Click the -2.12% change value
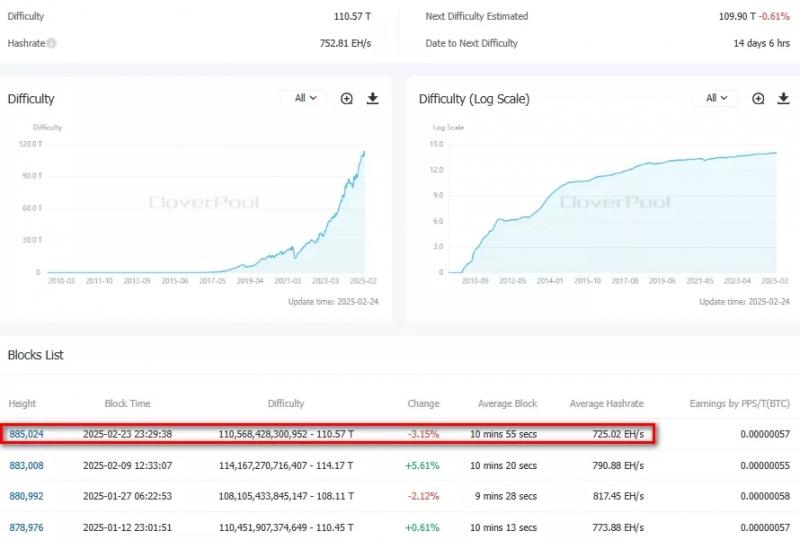This screenshot has height=540, width=800. coord(423,496)
